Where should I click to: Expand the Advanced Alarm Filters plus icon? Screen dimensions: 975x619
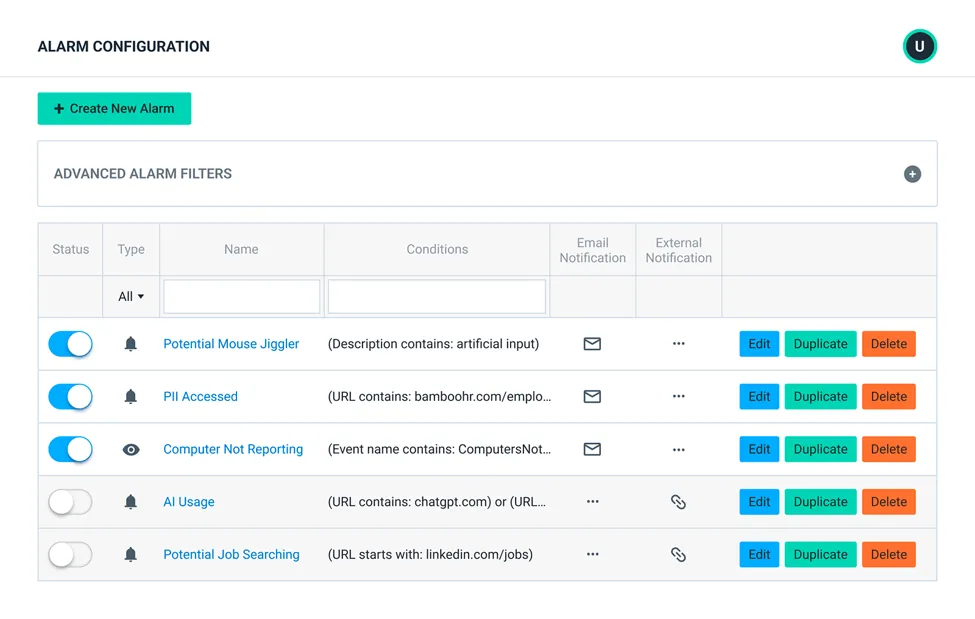point(912,174)
